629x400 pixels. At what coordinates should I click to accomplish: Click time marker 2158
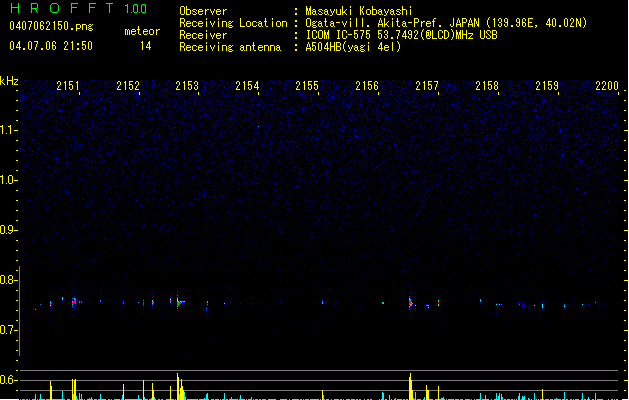487,86
